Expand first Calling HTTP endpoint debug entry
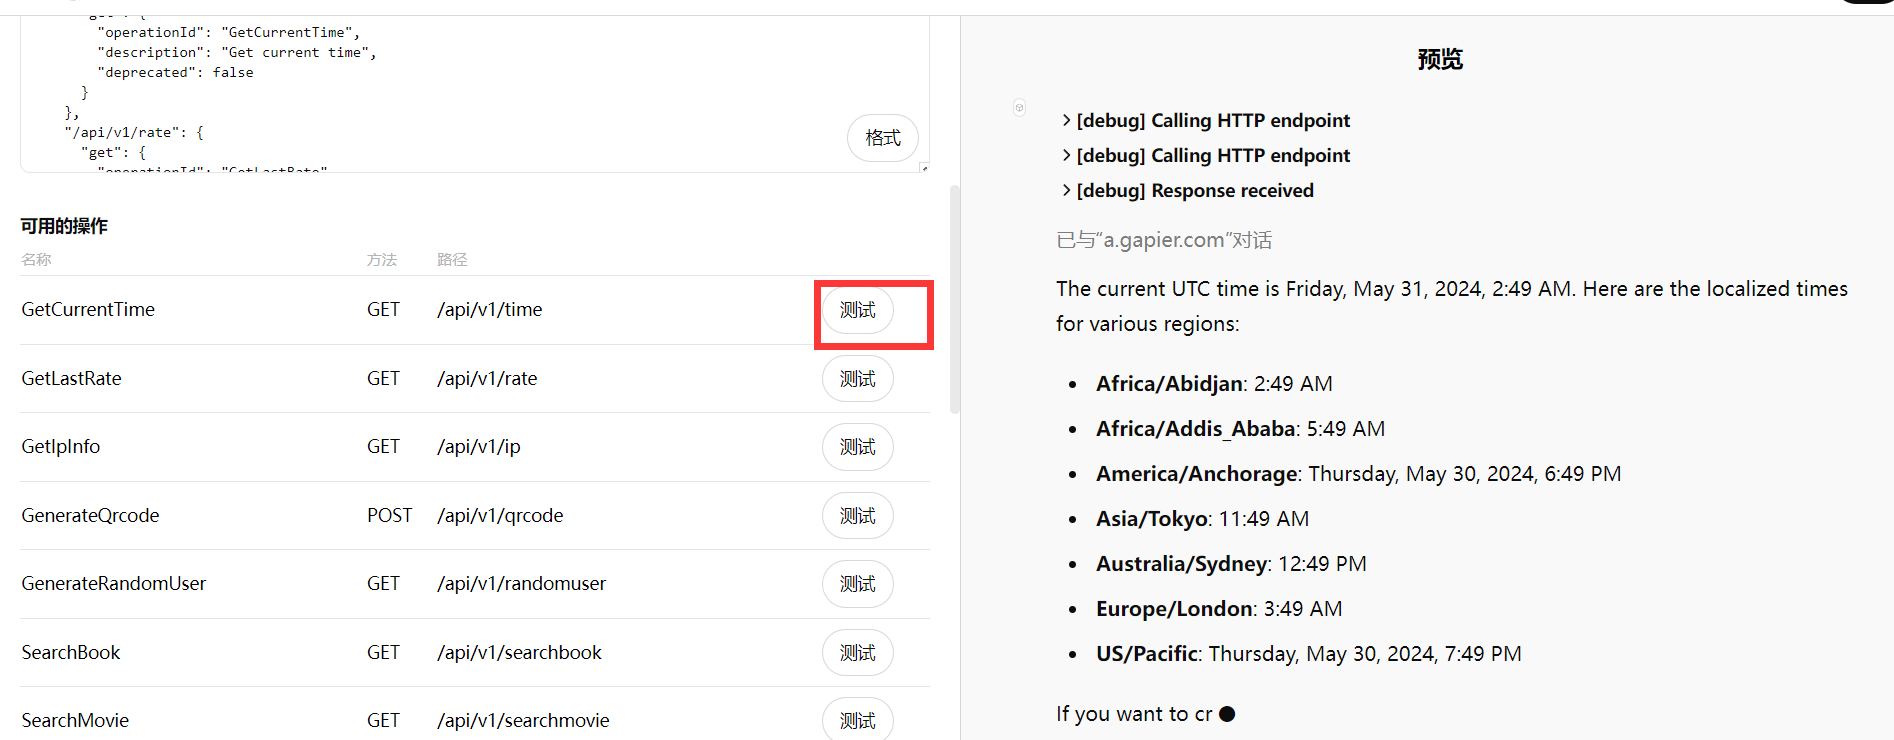The image size is (1894, 740). [x=1205, y=121]
